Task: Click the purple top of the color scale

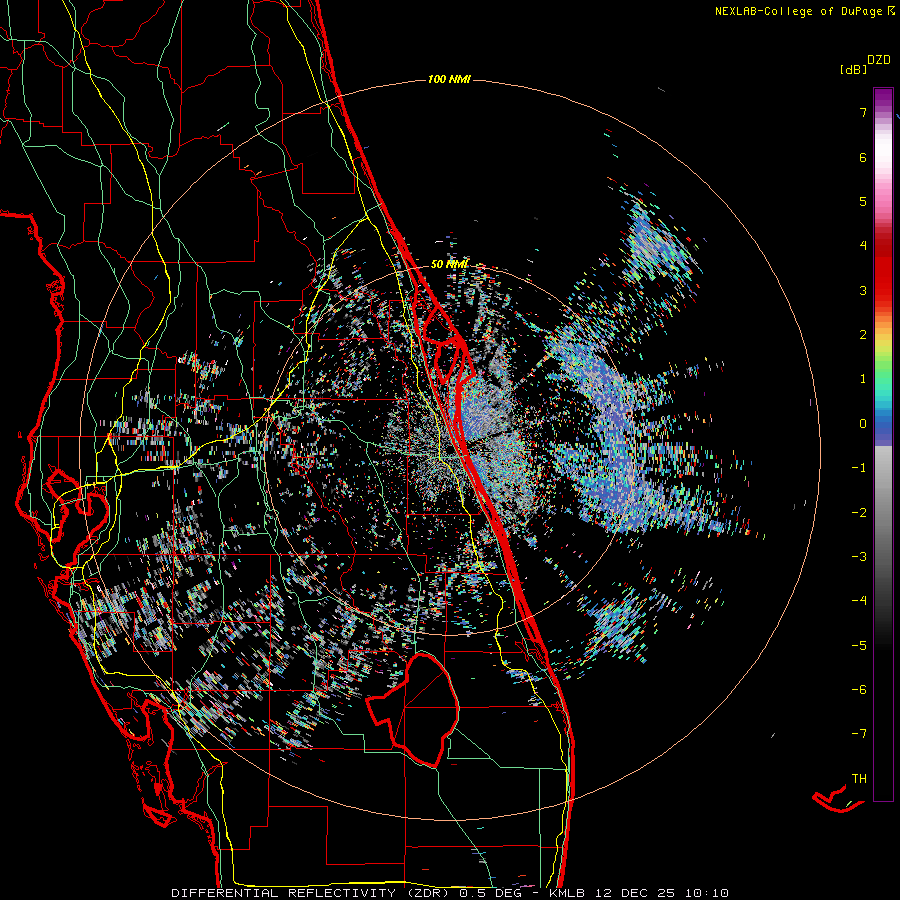Action: tap(883, 98)
